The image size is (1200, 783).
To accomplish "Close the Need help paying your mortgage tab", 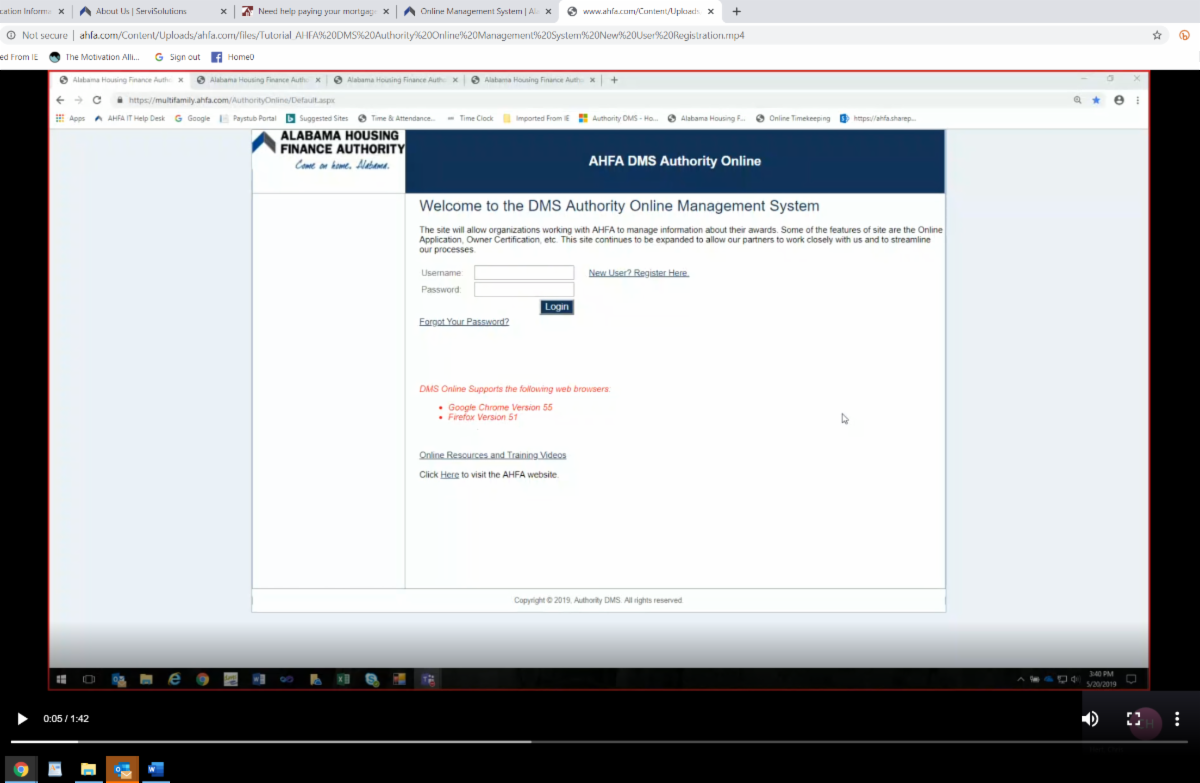I will pos(387,11).
